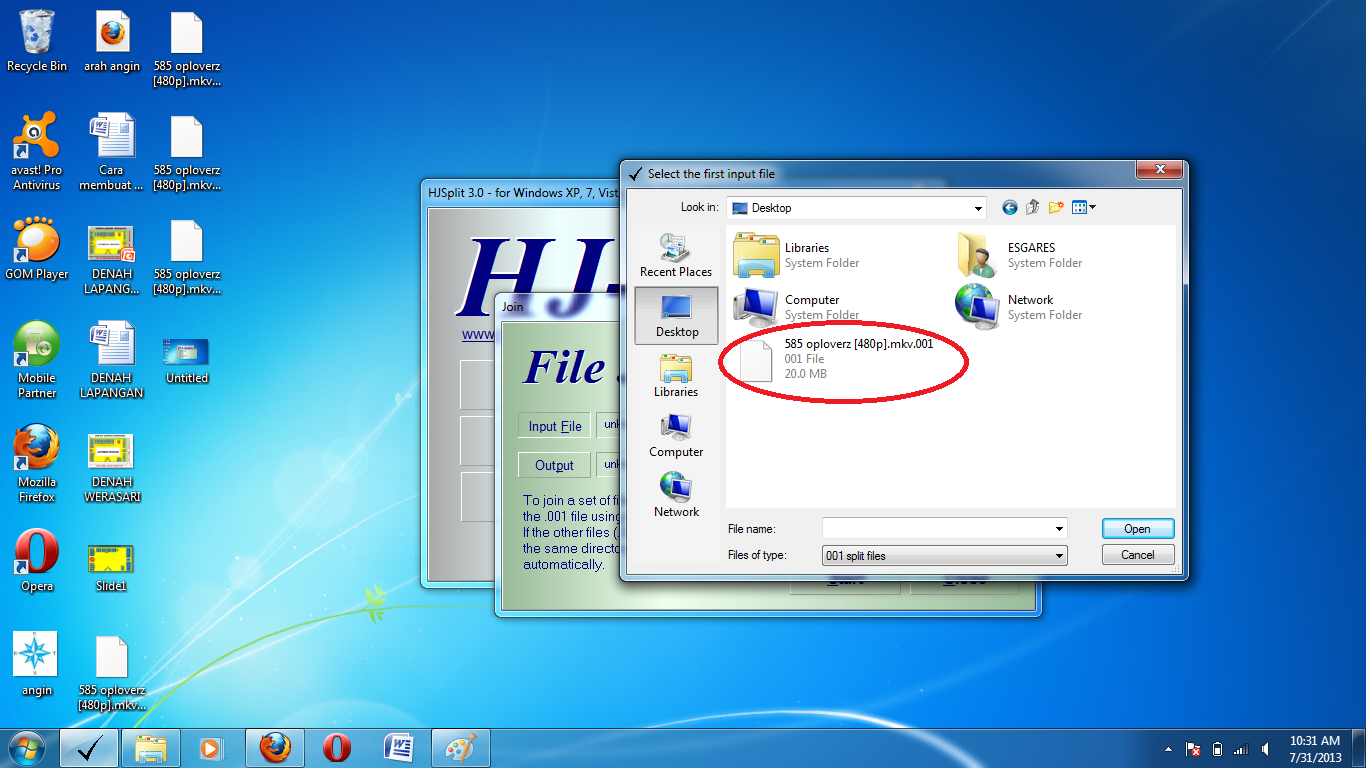The height and width of the screenshot is (768, 1366).
Task: Select Network in the dialog sidebar
Action: [x=676, y=496]
